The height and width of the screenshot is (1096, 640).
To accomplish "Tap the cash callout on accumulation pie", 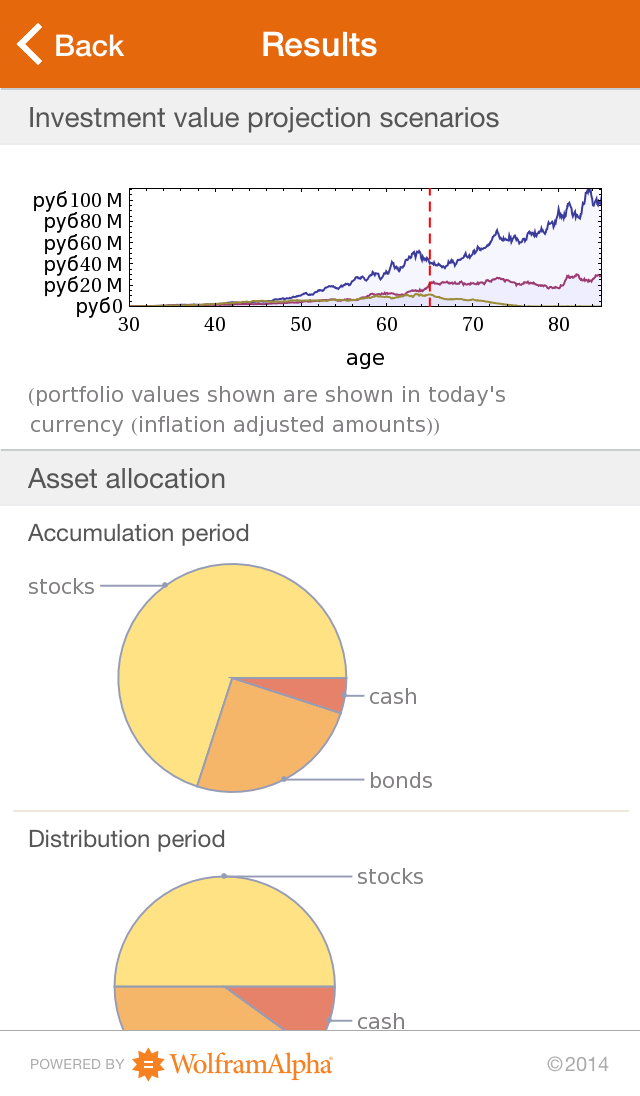I will pyautogui.click(x=393, y=697).
